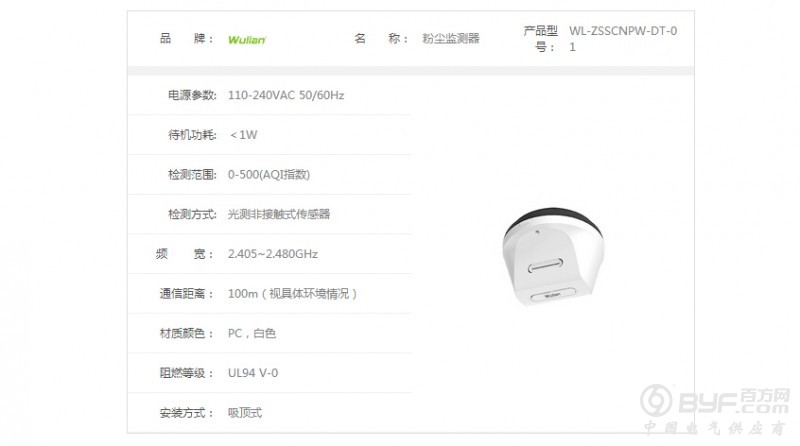The width and height of the screenshot is (800, 446).
Task: Click the 产品型号 label
Action: [x=540, y=39]
